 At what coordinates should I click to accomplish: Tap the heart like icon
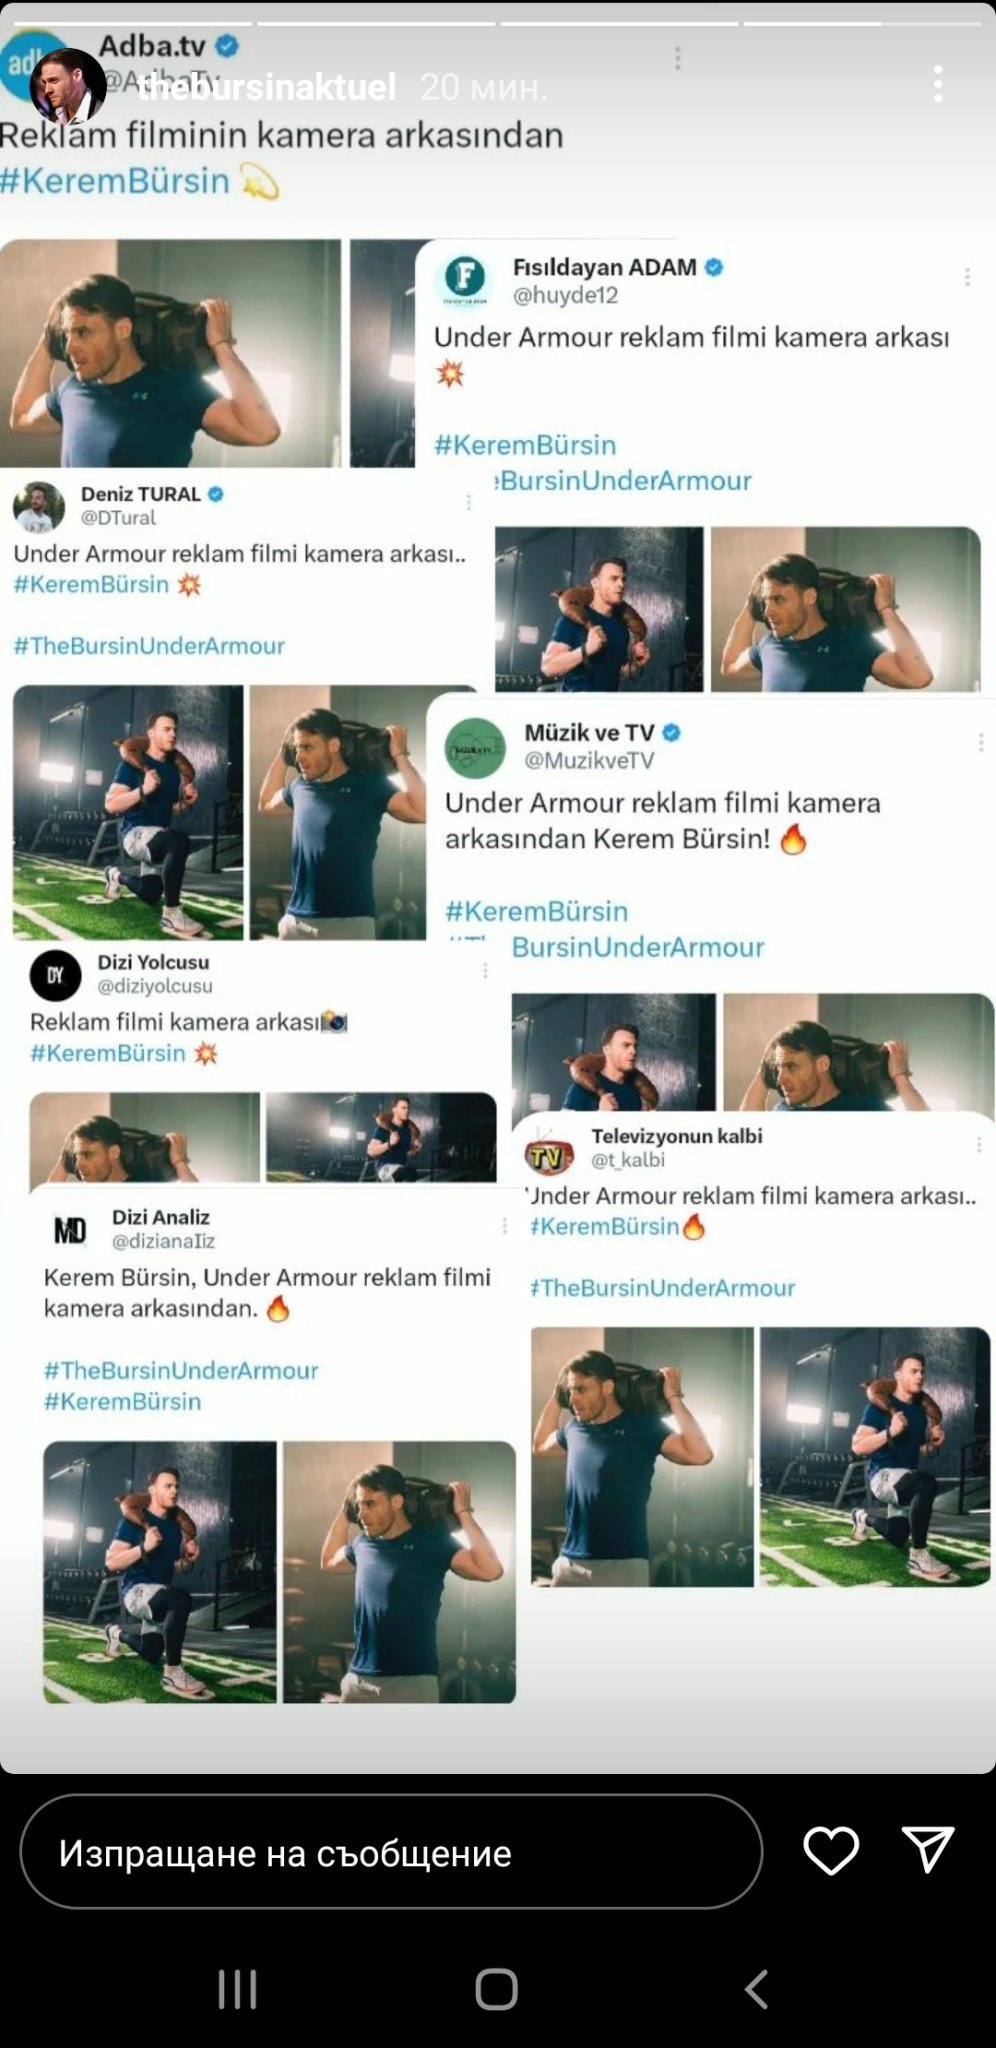831,1850
